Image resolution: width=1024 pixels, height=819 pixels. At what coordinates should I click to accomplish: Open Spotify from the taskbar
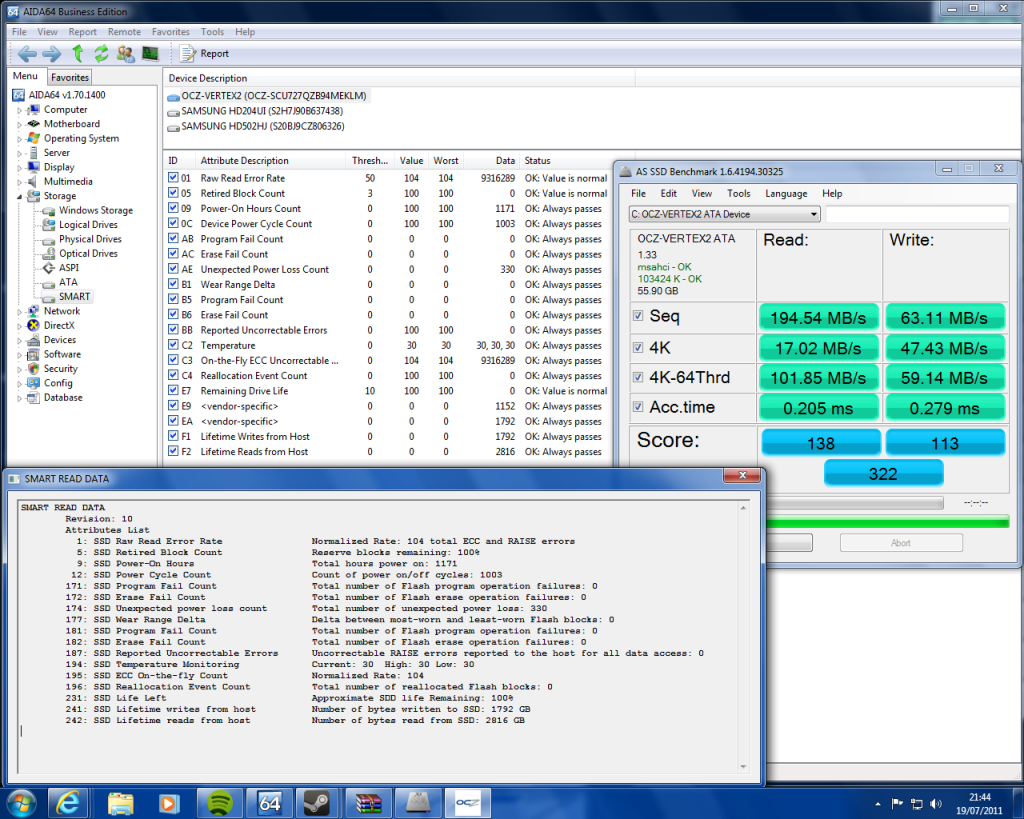point(220,803)
